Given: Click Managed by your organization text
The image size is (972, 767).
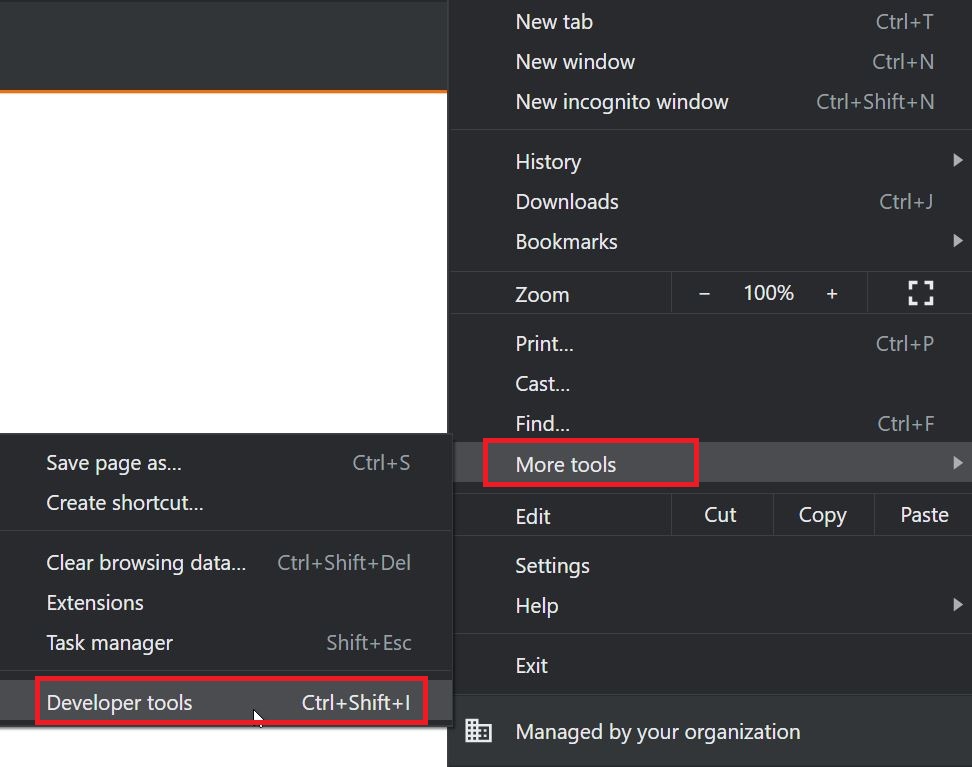Looking at the screenshot, I should tap(658, 732).
